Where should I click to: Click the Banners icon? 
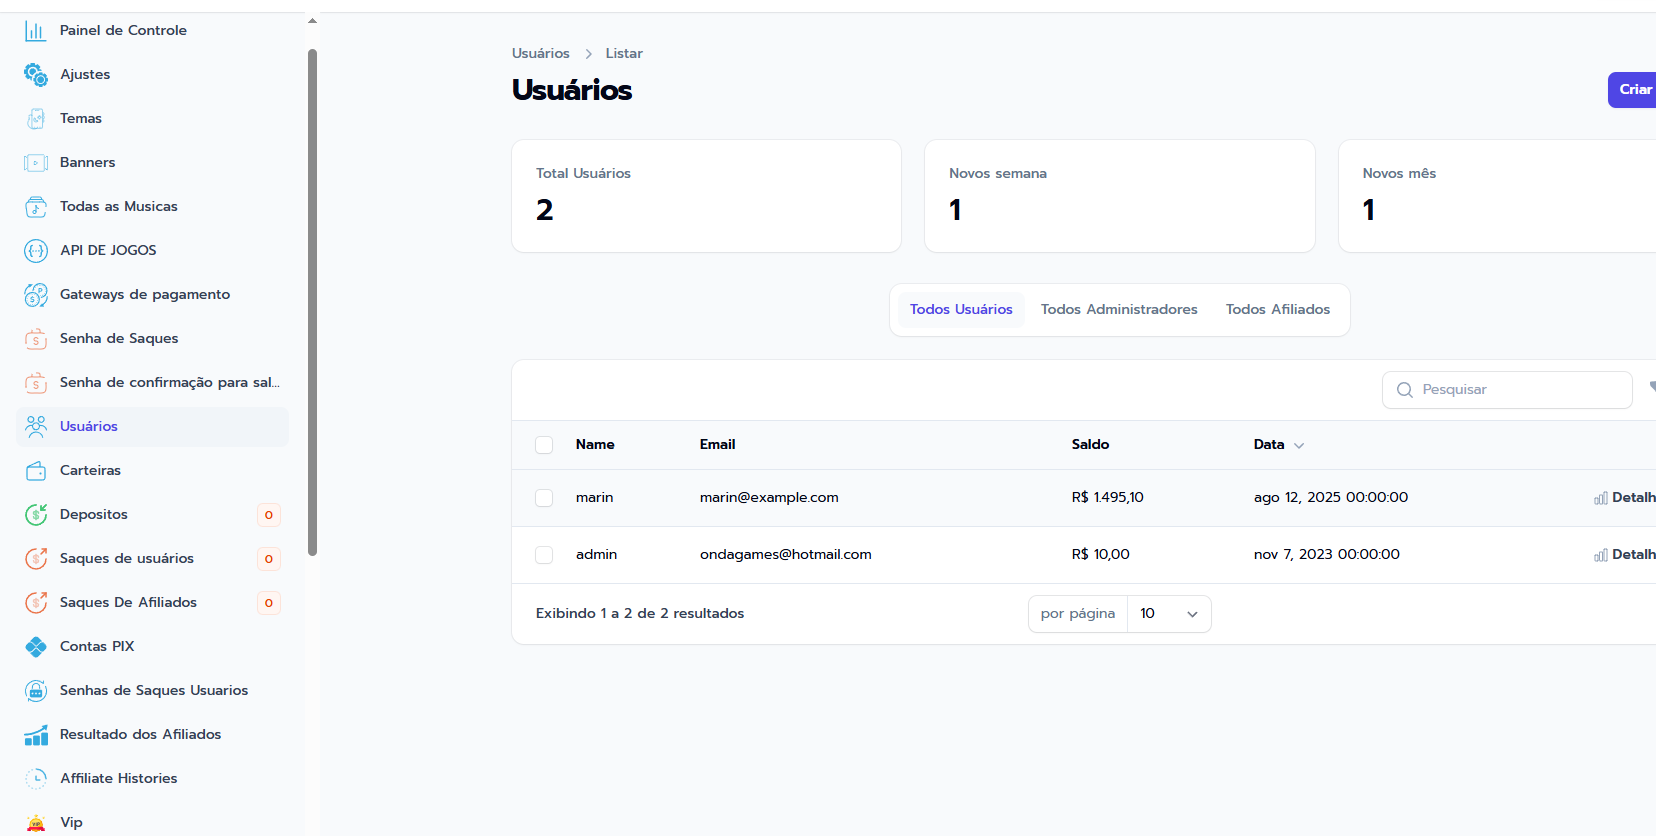pyautogui.click(x=36, y=163)
